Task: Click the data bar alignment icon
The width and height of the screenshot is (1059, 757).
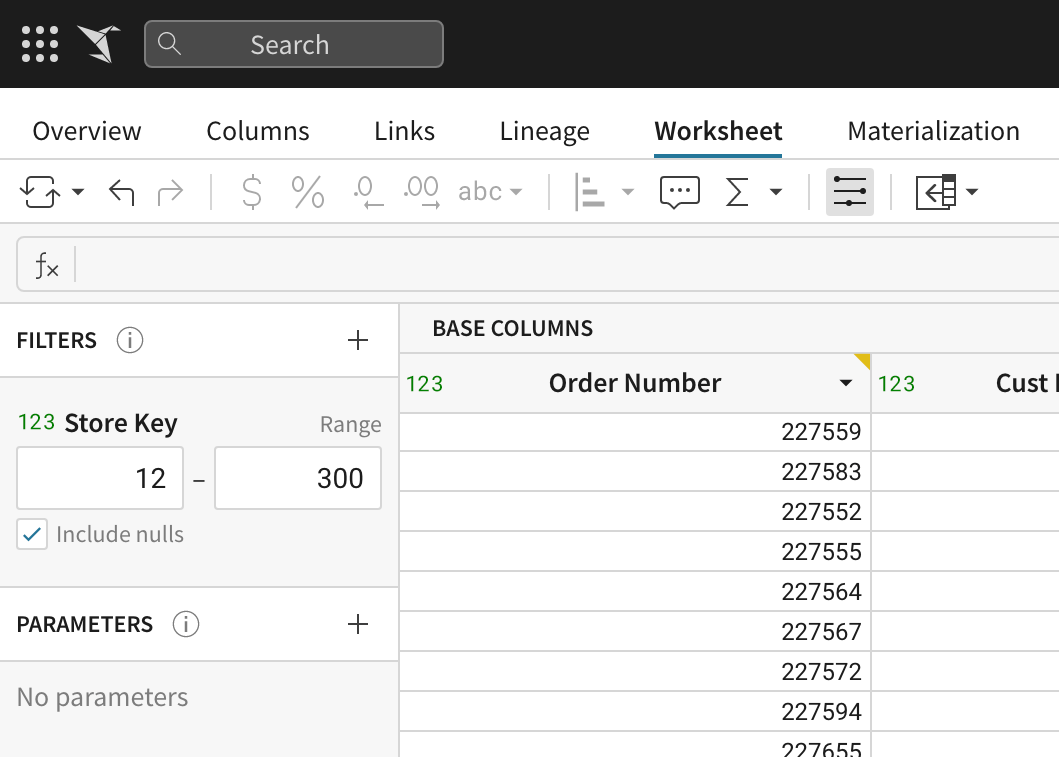Action: [590, 192]
